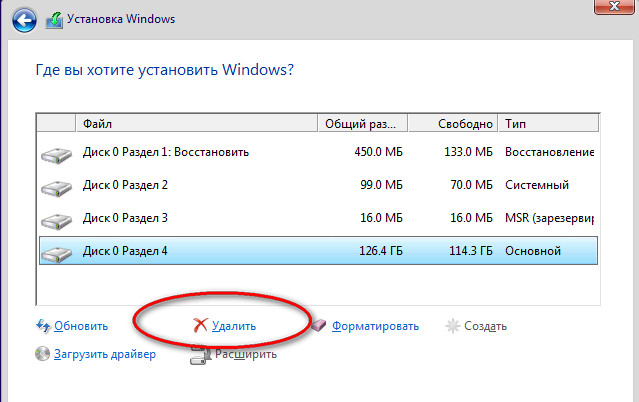Click the Форматировать link
The width and height of the screenshot is (639, 402).
click(375, 326)
